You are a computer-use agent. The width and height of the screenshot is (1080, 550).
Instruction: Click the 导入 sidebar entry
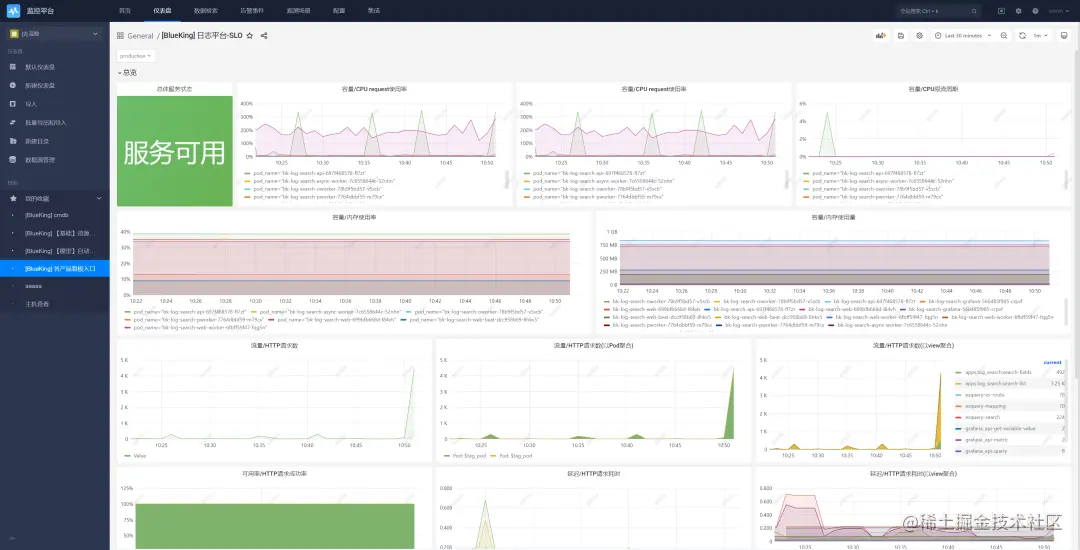31,104
